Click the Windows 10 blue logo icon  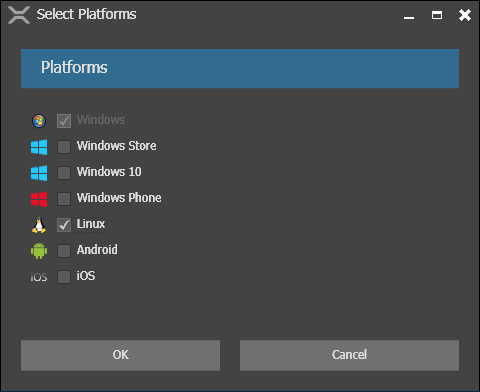tap(39, 173)
